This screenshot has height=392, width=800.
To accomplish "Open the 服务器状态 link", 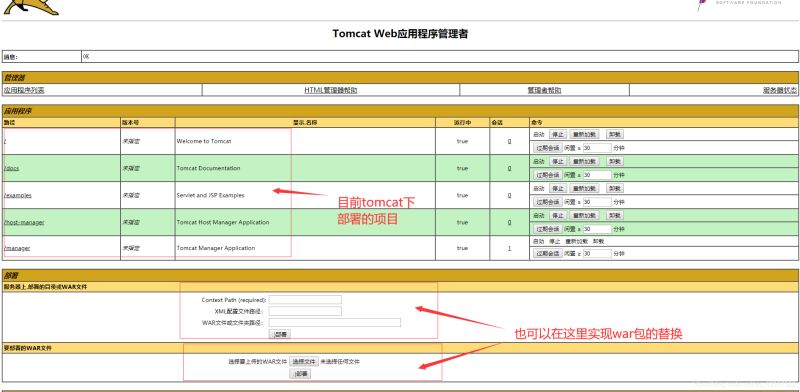I will pyautogui.click(x=780, y=90).
